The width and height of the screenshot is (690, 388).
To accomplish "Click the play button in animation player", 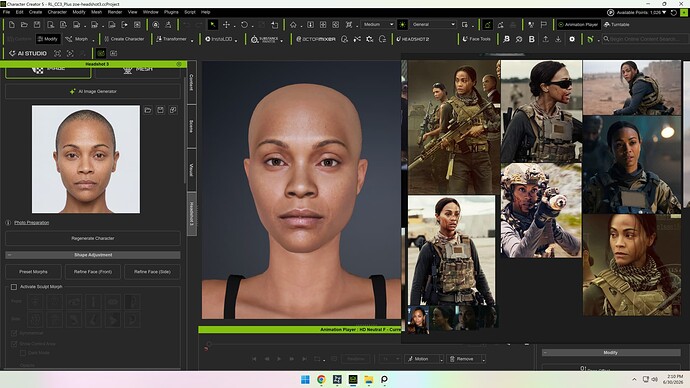I will [x=279, y=359].
